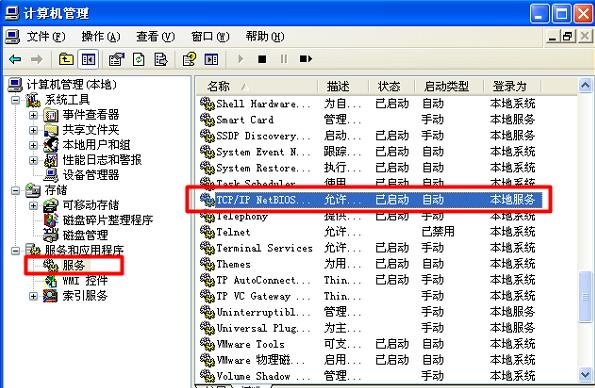The height and width of the screenshot is (388, 595).
Task: Click the services list scroll up arrow
Action: point(585,85)
